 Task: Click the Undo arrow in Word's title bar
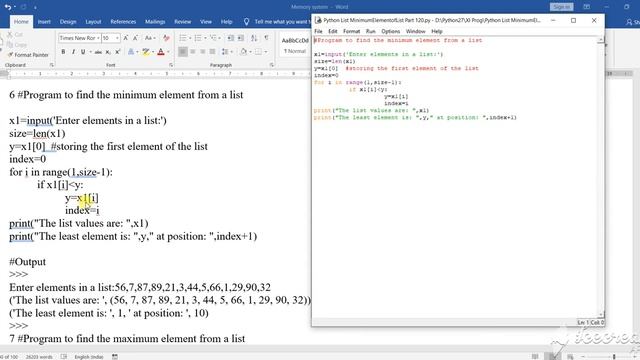(x=8, y=7)
